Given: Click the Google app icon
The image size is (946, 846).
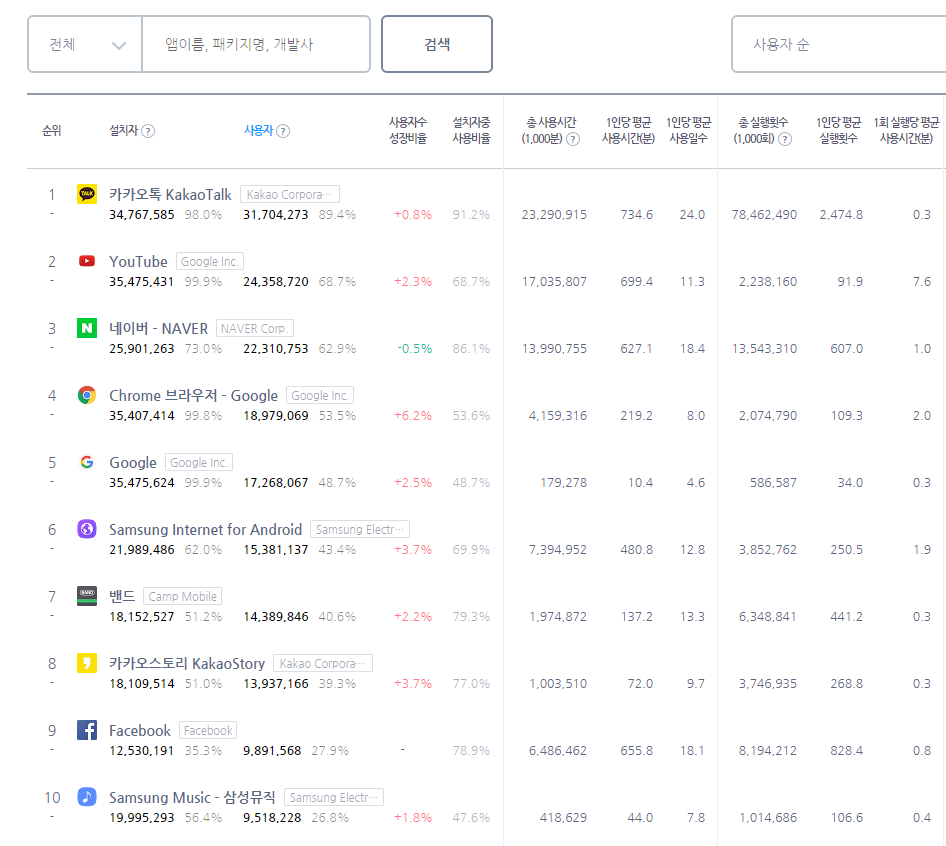Looking at the screenshot, I should pyautogui.click(x=87, y=462).
